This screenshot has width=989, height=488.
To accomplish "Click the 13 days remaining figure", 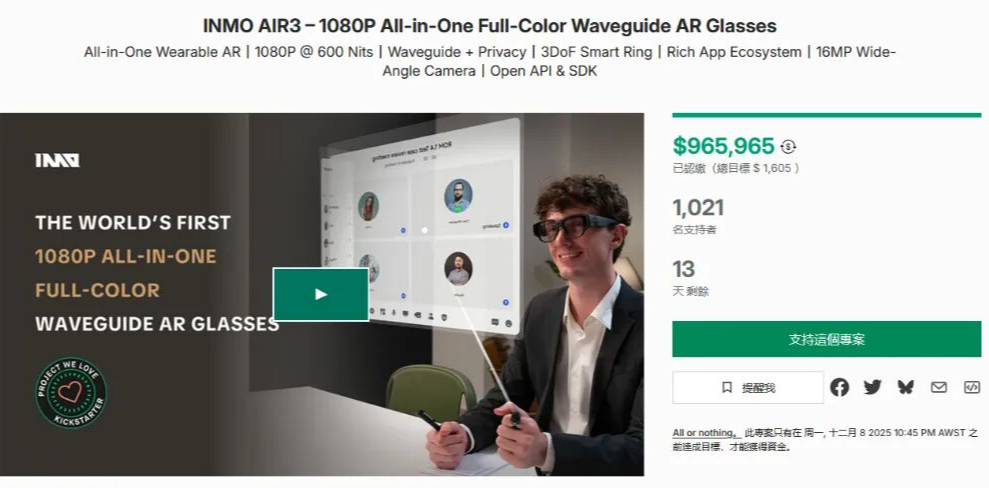I will pos(684,269).
